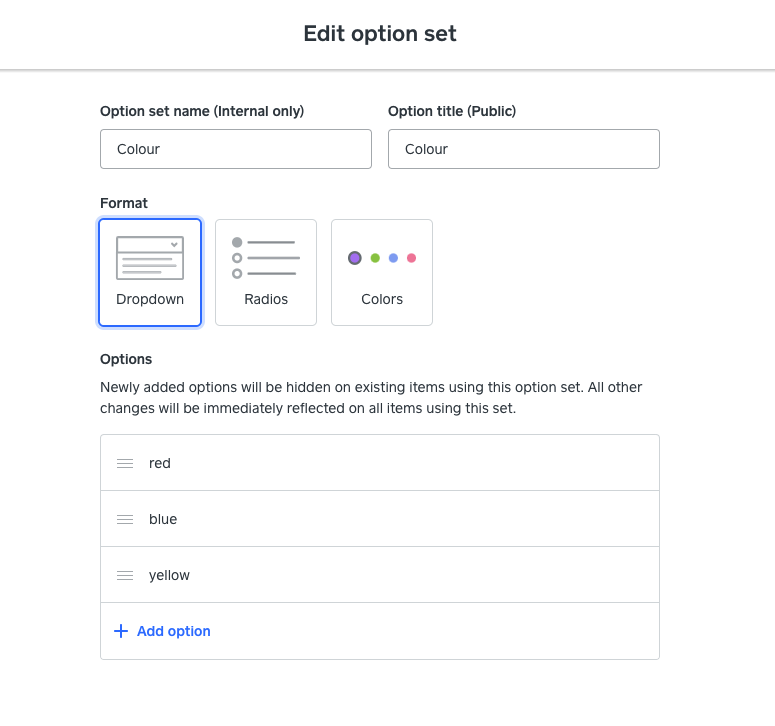
Task: Focus the Option title (Public) field
Action: click(524, 149)
